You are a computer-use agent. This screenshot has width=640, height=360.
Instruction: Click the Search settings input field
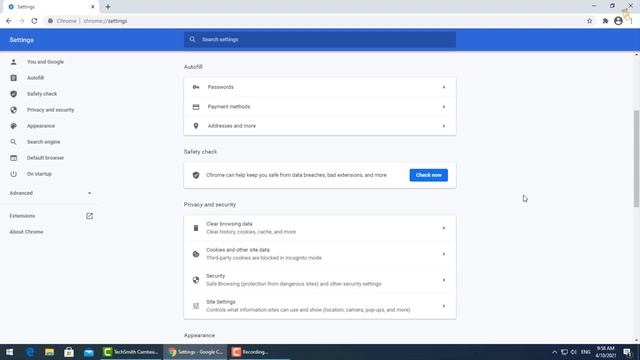pos(320,40)
